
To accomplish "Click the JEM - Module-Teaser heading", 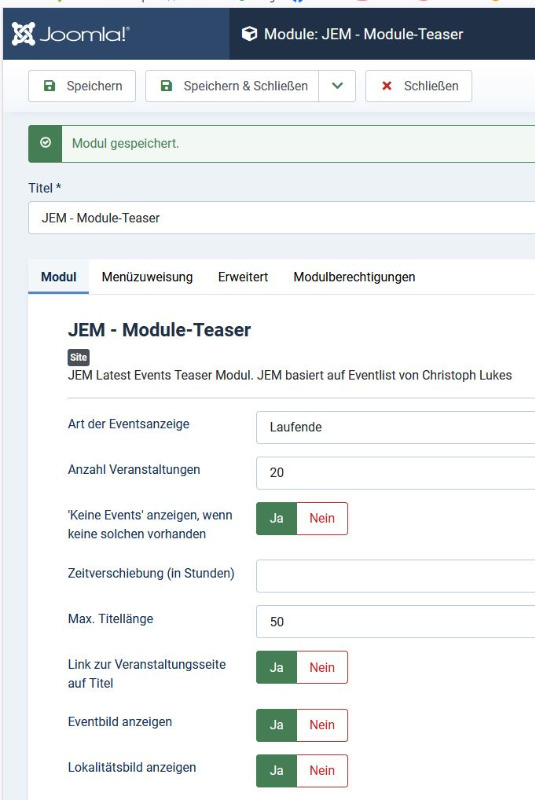I will 159,330.
